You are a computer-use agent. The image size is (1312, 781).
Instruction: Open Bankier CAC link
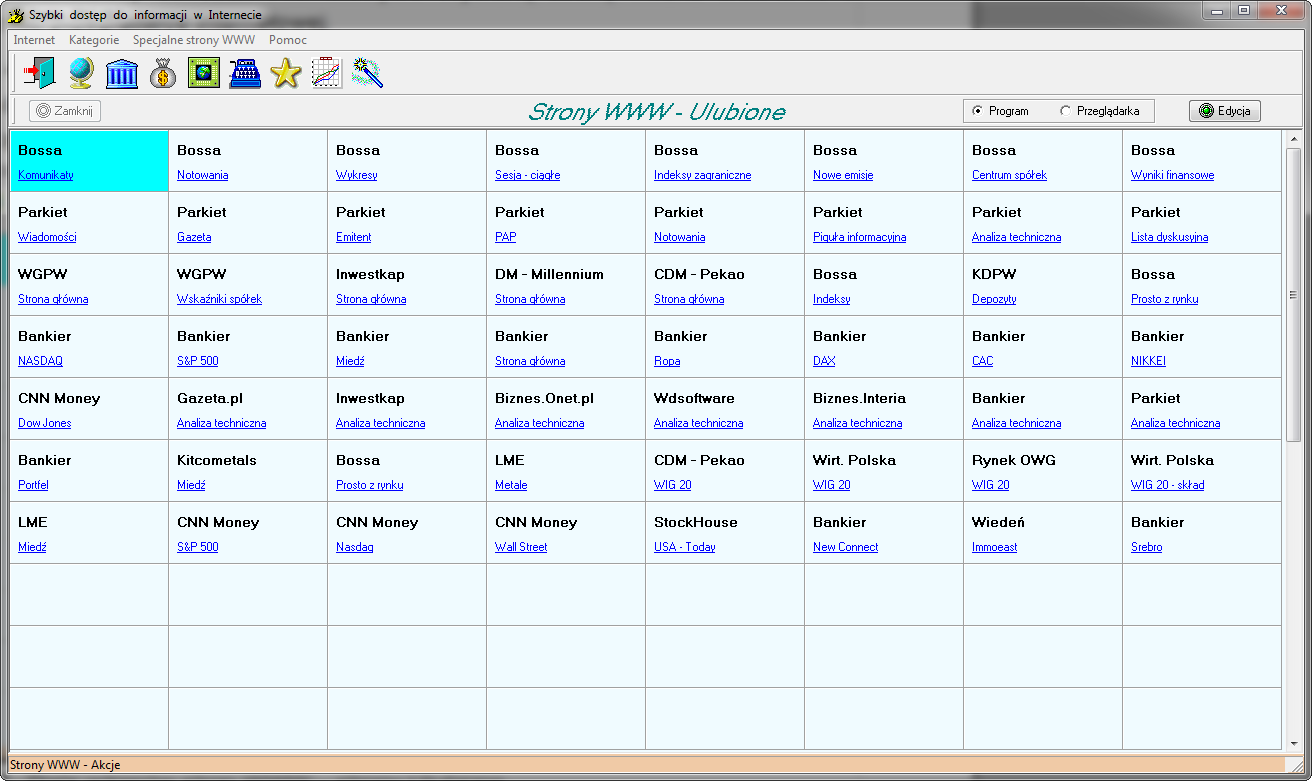click(x=982, y=361)
